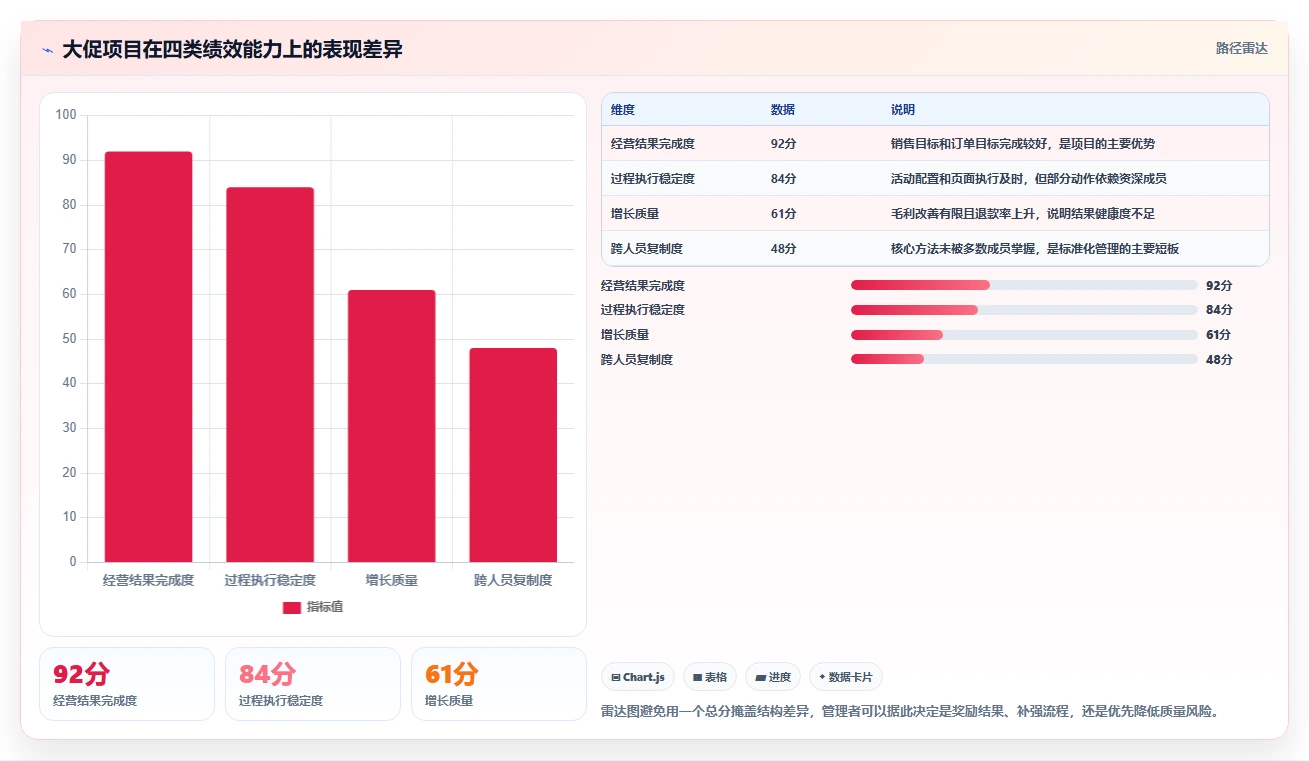The image size is (1309, 761).
Task: Click the 说明 column header
Action: 903,110
